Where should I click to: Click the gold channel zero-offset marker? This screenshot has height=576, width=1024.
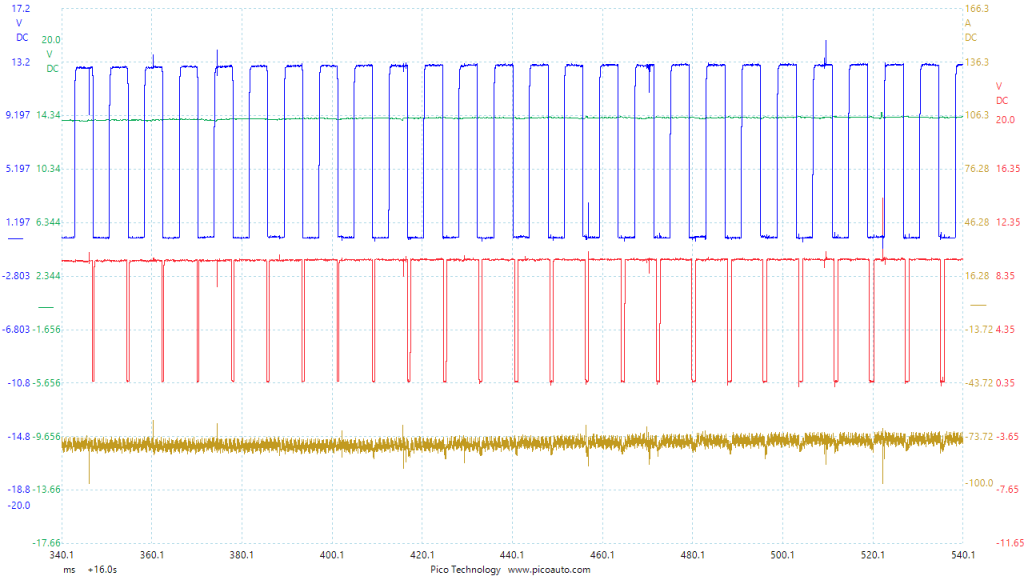click(978, 305)
